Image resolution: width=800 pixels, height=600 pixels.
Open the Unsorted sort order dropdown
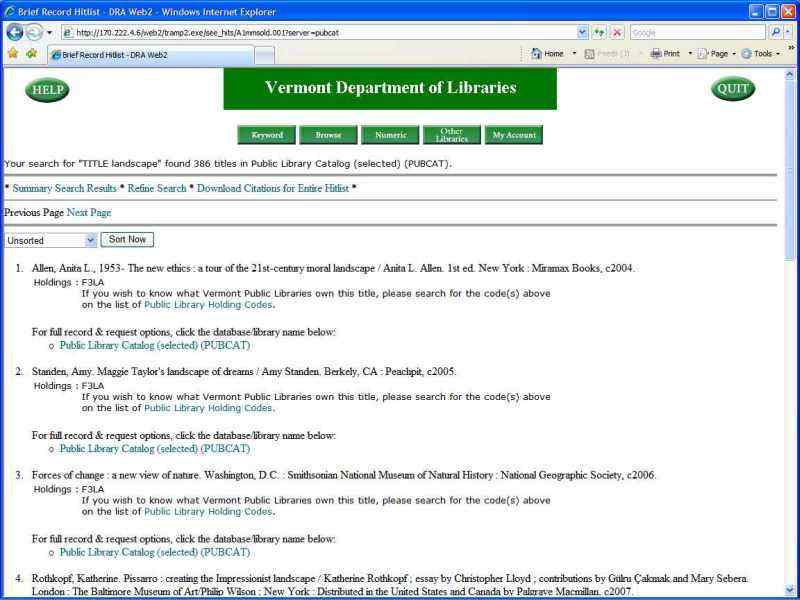tap(50, 240)
